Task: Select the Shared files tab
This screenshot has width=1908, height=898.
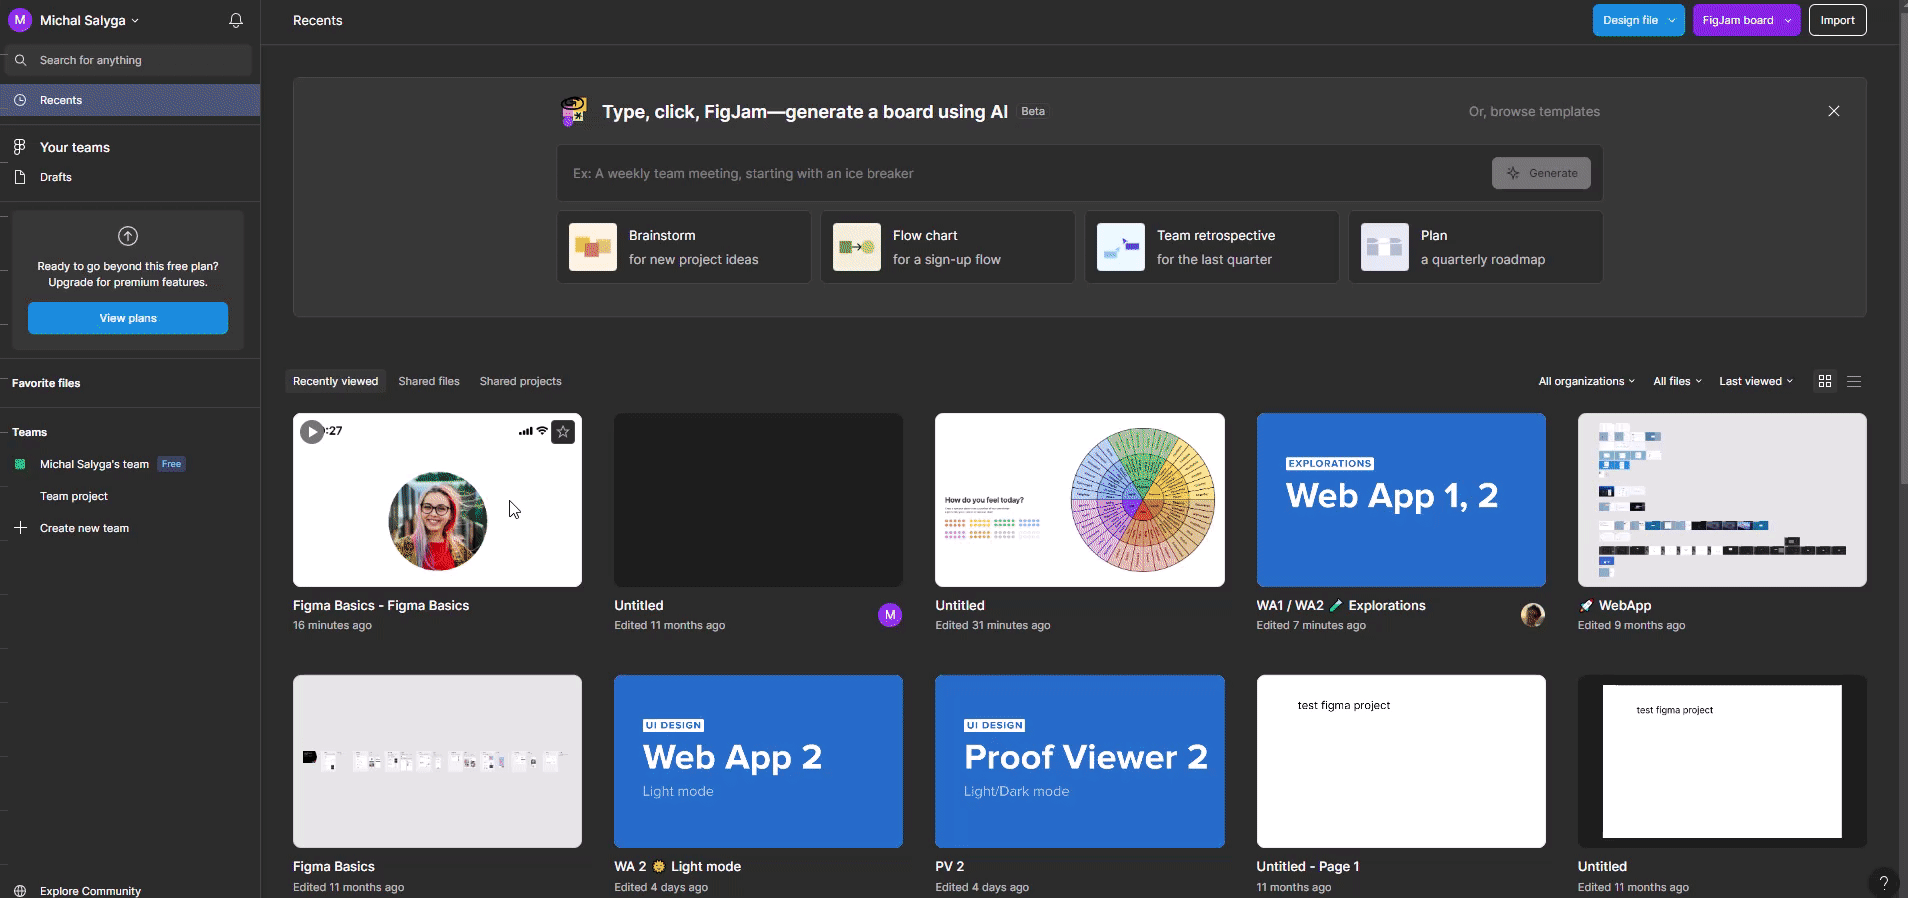Action: (429, 381)
